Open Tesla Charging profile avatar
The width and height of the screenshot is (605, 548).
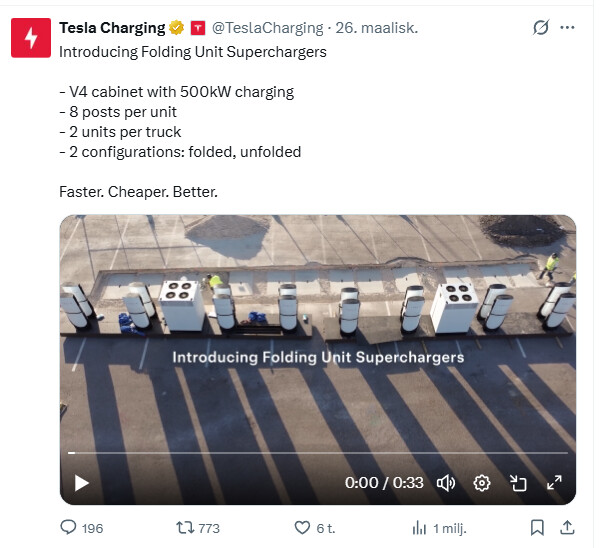(30, 38)
